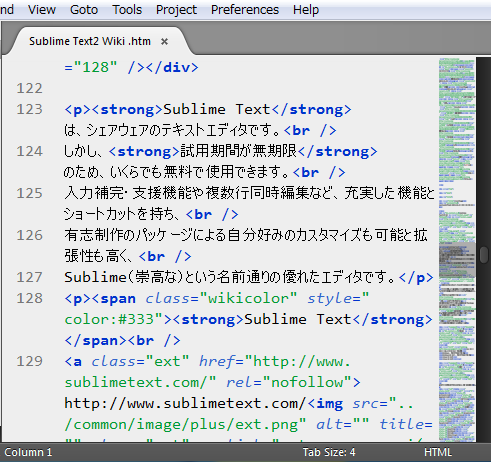
Task: Click the "ext" class value on line 129
Action: (x=167, y=361)
